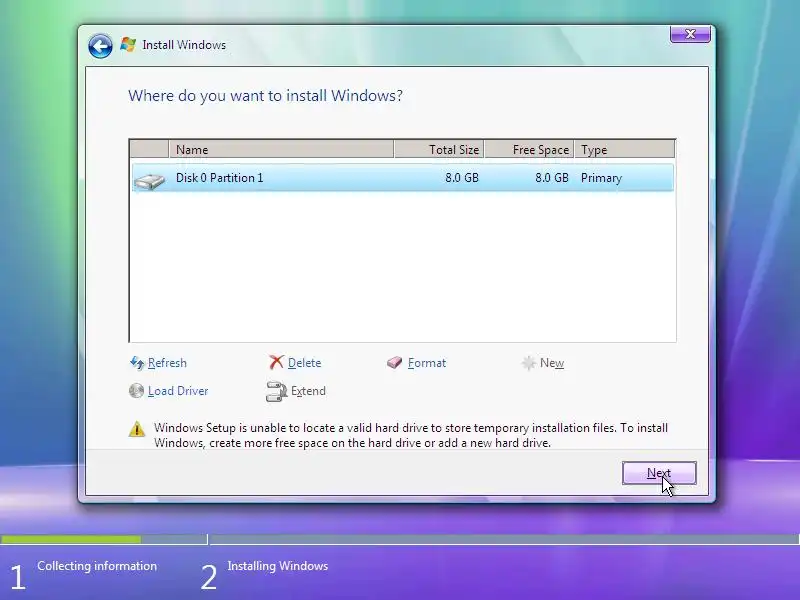Sort by the Type column header
This screenshot has width=800, height=600.
coord(624,149)
